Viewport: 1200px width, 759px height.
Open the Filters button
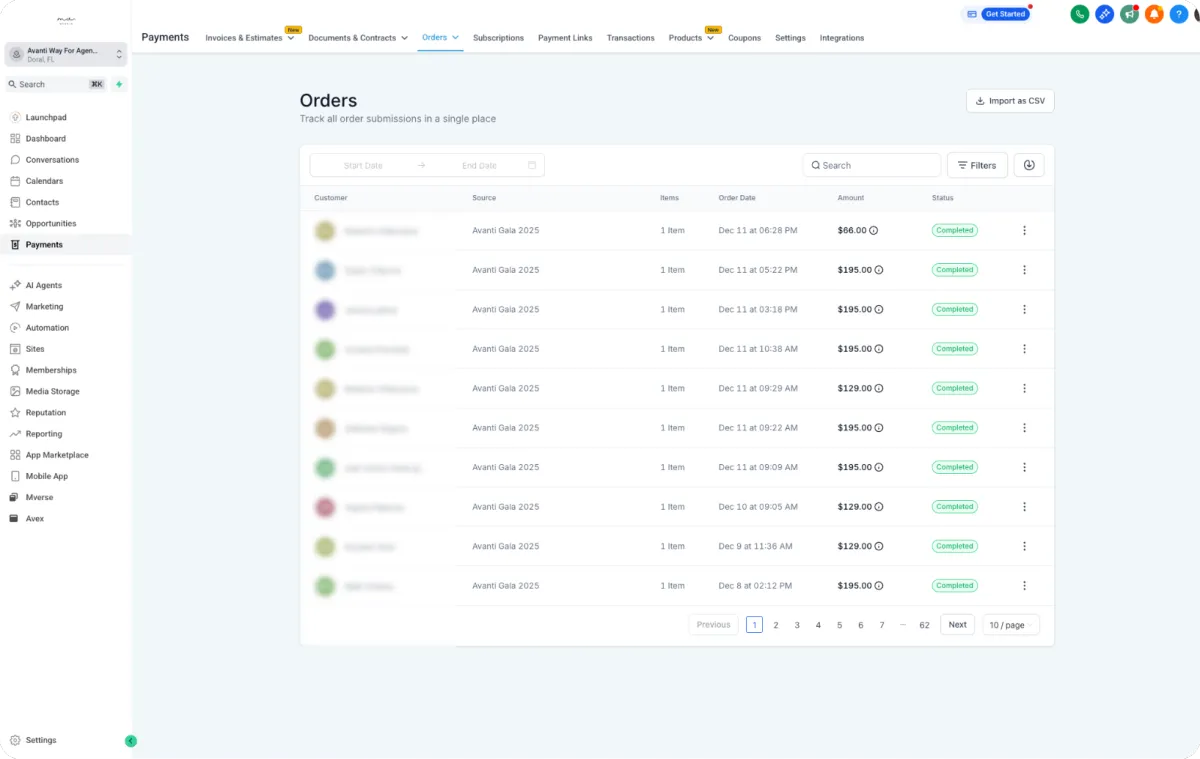tap(976, 165)
